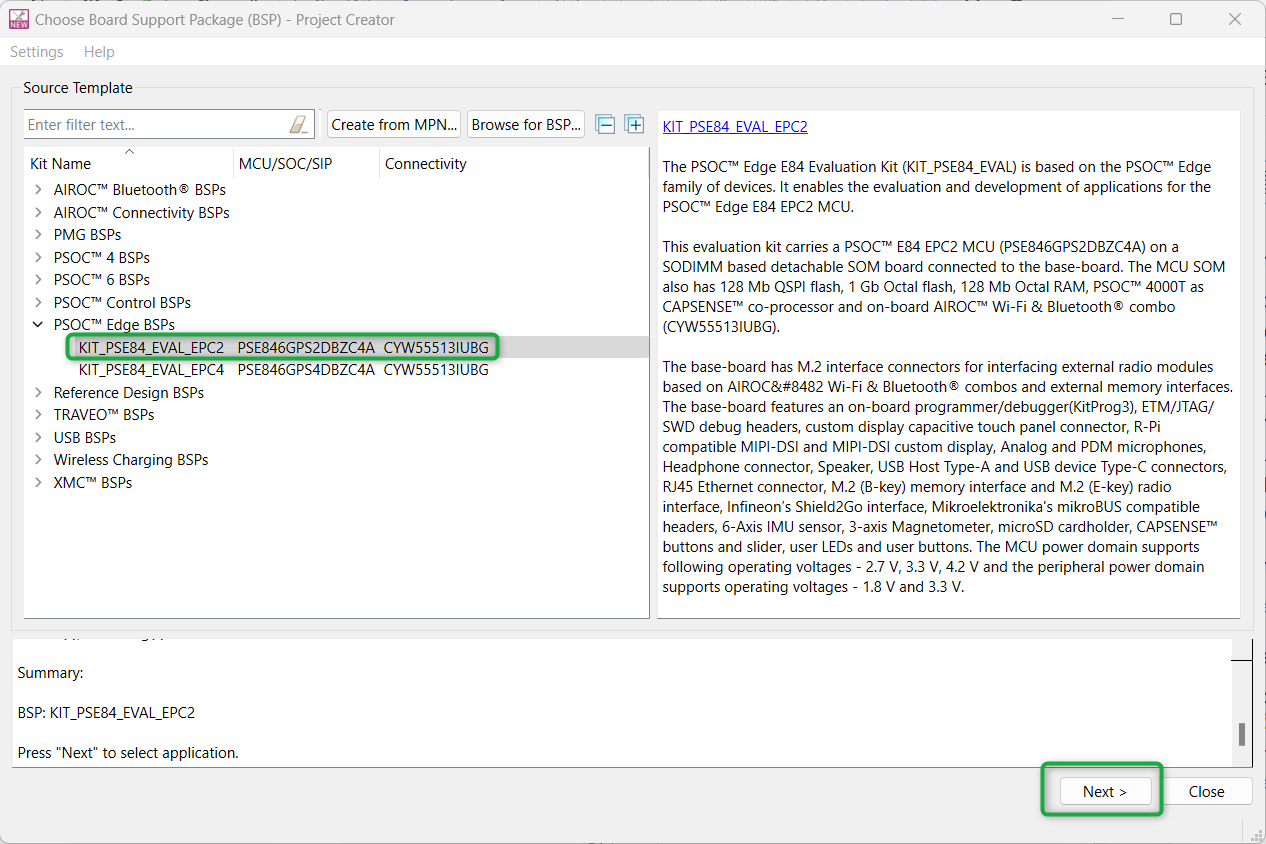Click the summary panel scrollbar thumb
The width and height of the screenshot is (1266, 844).
1241,734
